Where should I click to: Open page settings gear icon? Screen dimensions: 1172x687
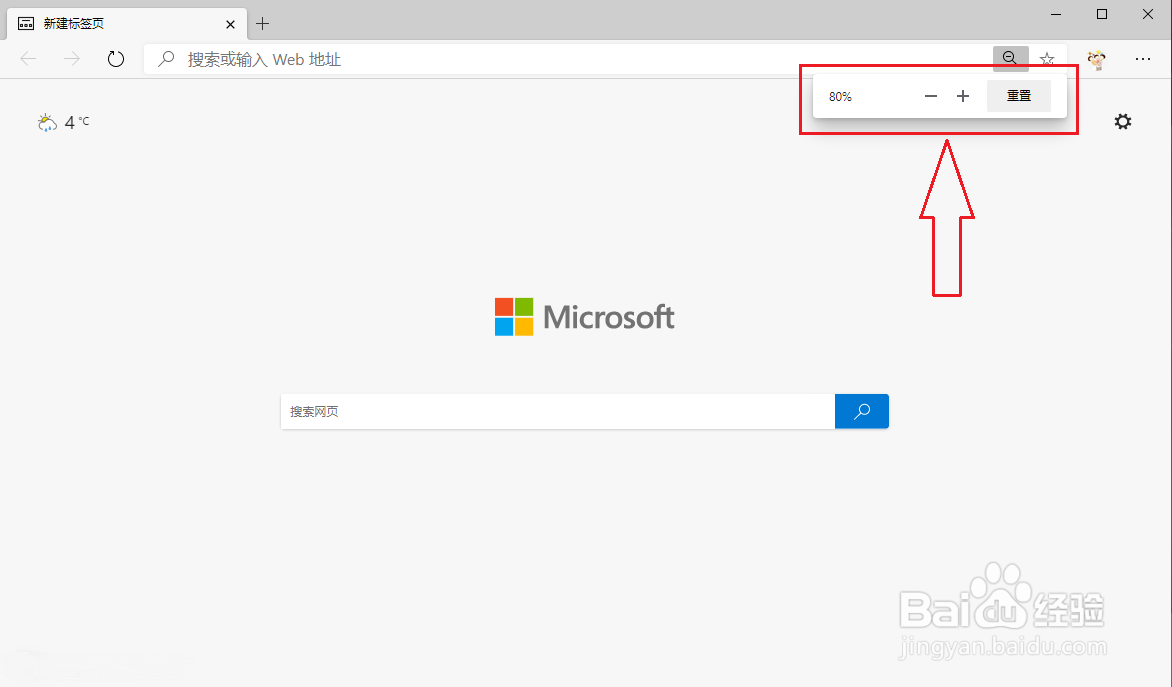click(1123, 122)
